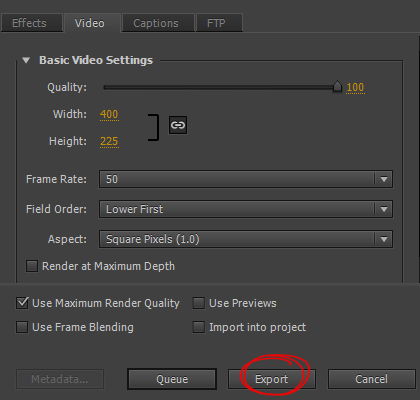Image resolution: width=420 pixels, height=400 pixels.
Task: Click the Export button
Action: 272,379
